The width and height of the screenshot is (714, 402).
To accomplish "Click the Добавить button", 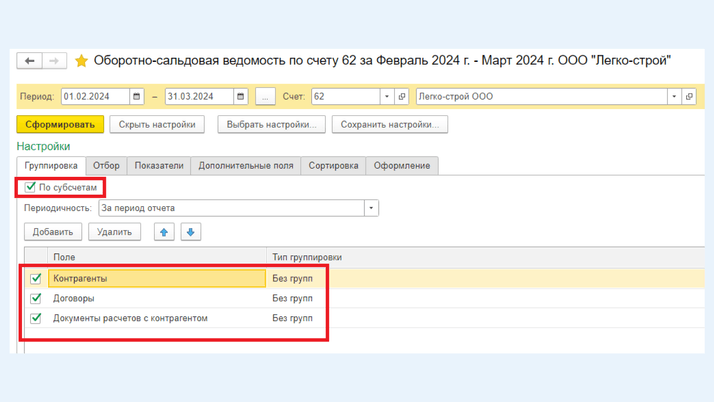I will coord(53,232).
